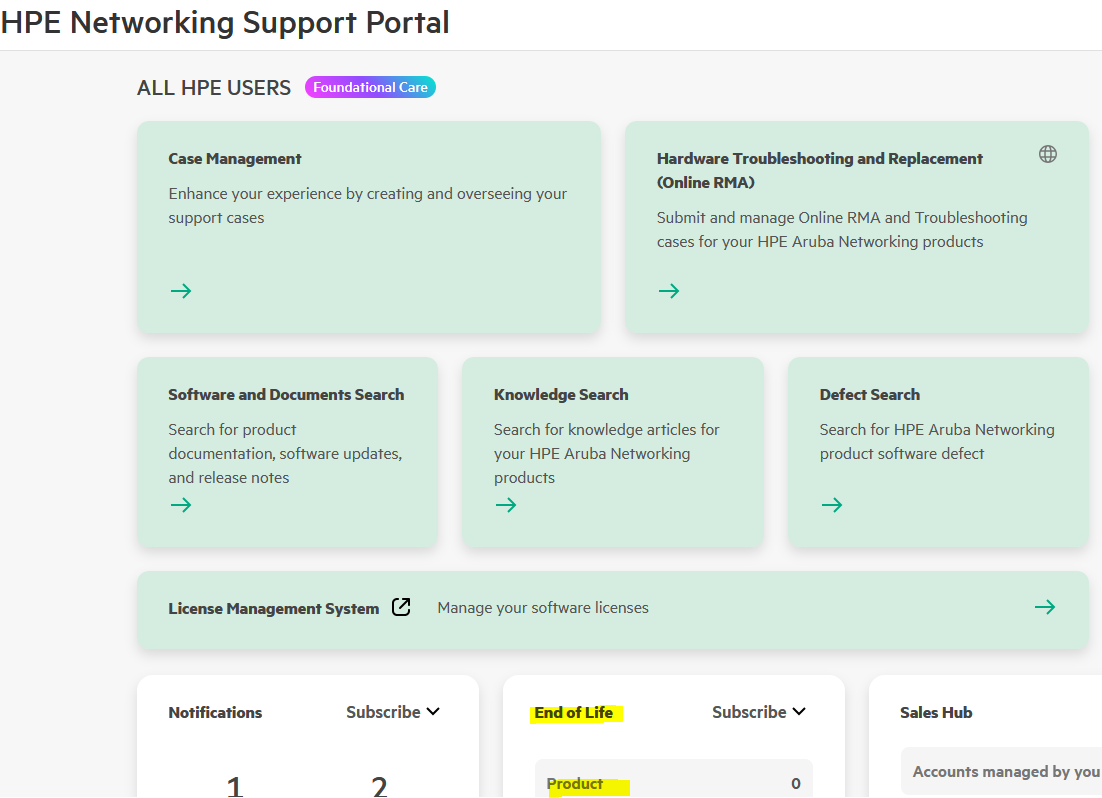Click the ALL HPE USERS heading

pyautogui.click(x=214, y=88)
